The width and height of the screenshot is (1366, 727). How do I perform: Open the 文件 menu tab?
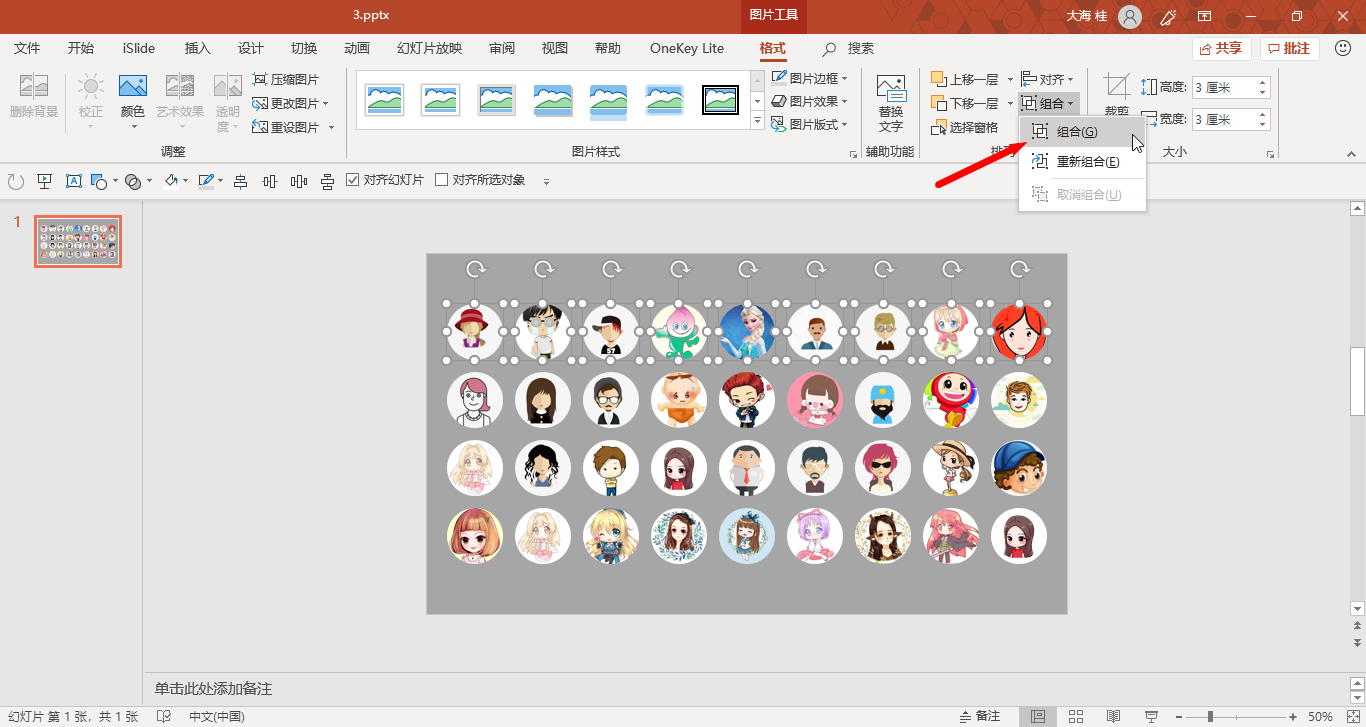click(x=27, y=48)
